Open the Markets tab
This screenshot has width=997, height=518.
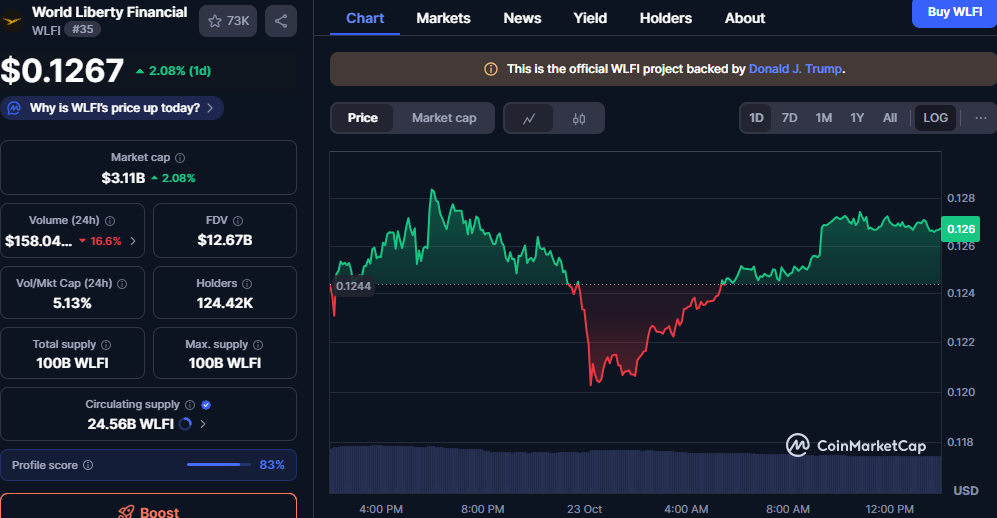pyautogui.click(x=443, y=18)
